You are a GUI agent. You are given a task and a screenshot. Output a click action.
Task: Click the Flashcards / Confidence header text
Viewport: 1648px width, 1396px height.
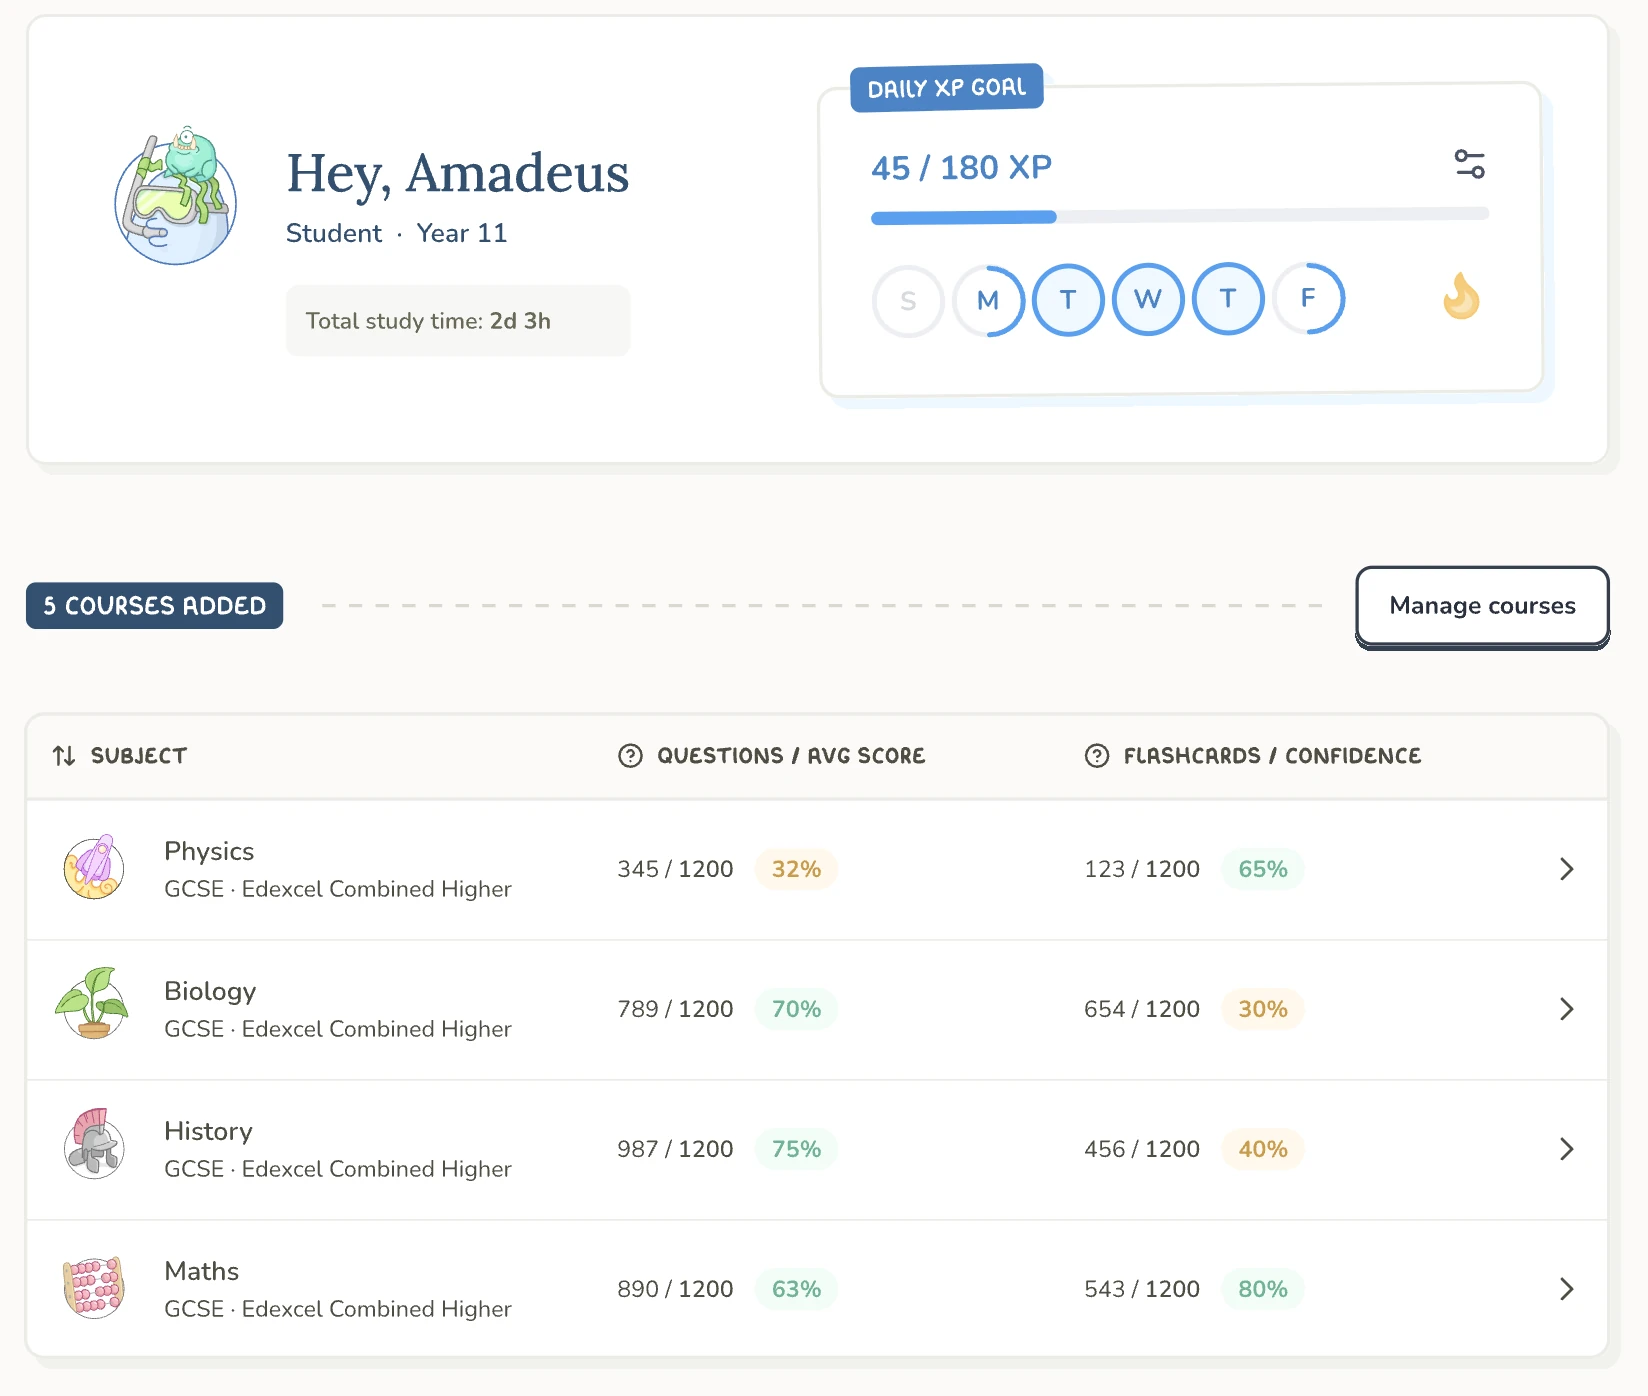coord(1272,756)
